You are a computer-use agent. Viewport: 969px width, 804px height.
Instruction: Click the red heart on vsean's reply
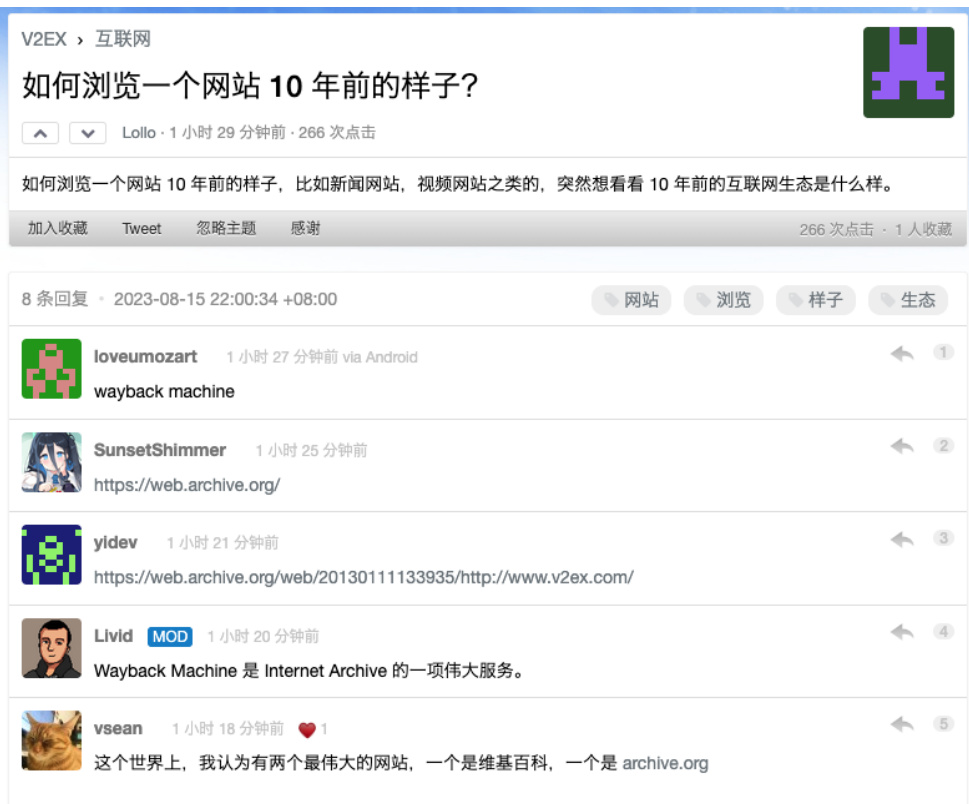point(307,730)
